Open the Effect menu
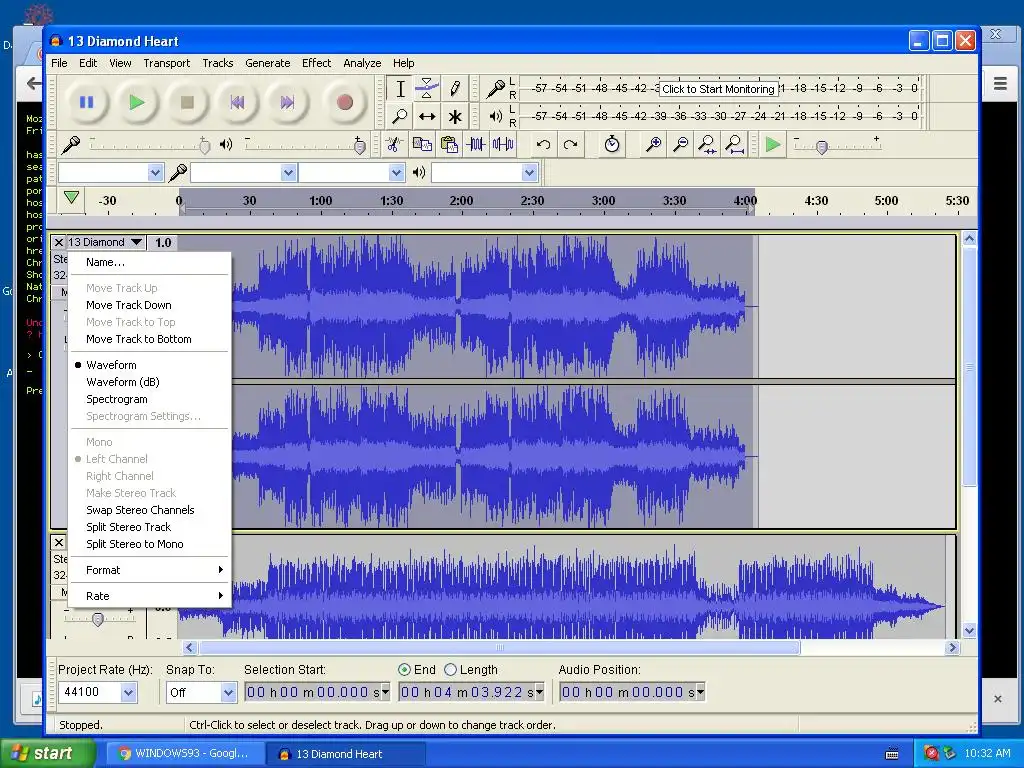1024x768 pixels. [316, 63]
